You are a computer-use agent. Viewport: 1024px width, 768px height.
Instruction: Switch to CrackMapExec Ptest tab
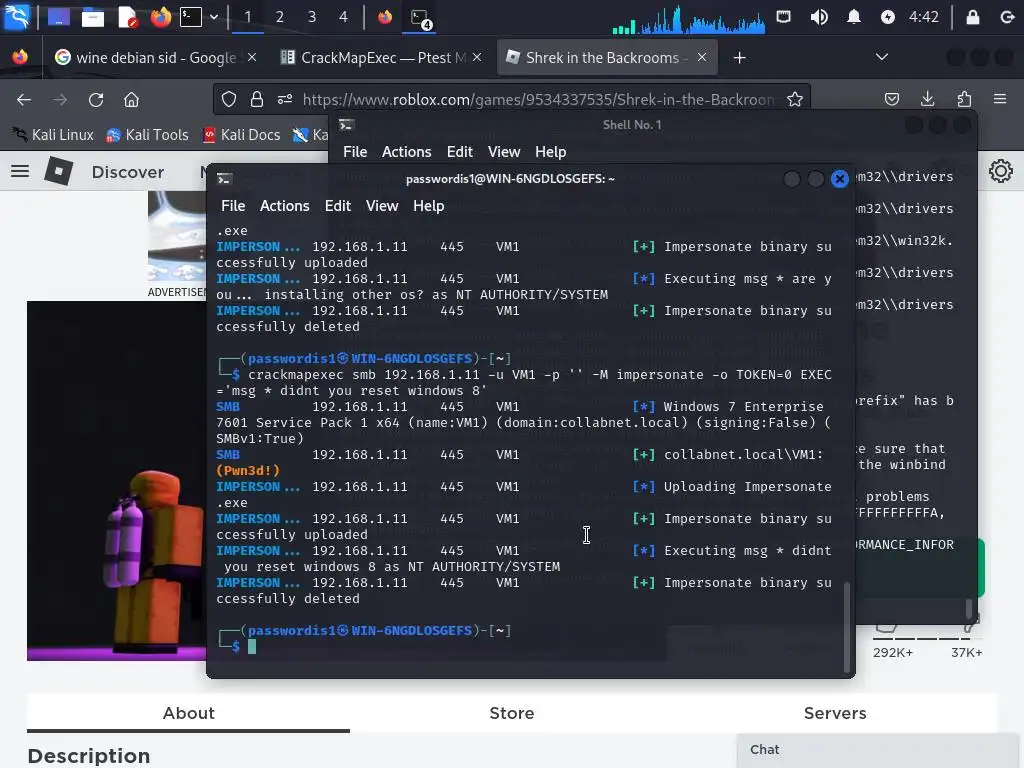coord(381,57)
